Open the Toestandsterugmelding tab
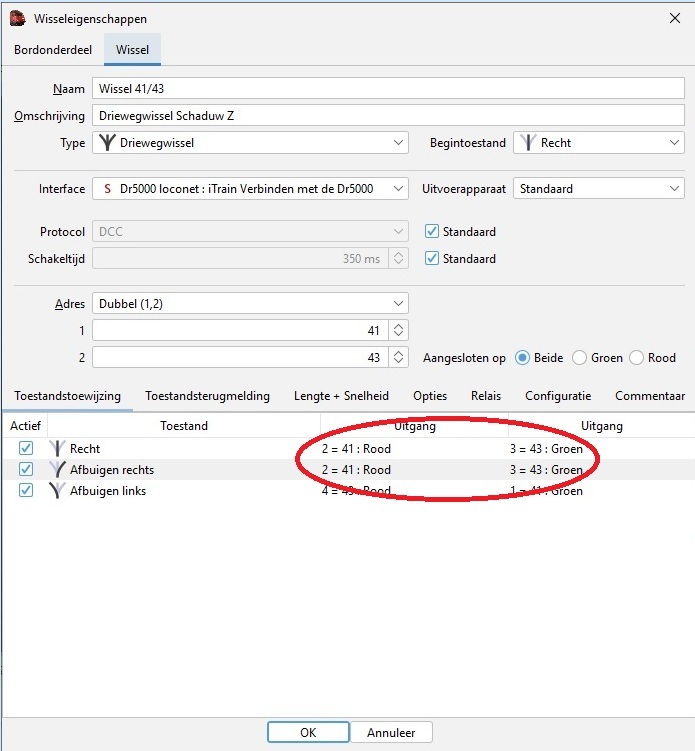 [207, 396]
